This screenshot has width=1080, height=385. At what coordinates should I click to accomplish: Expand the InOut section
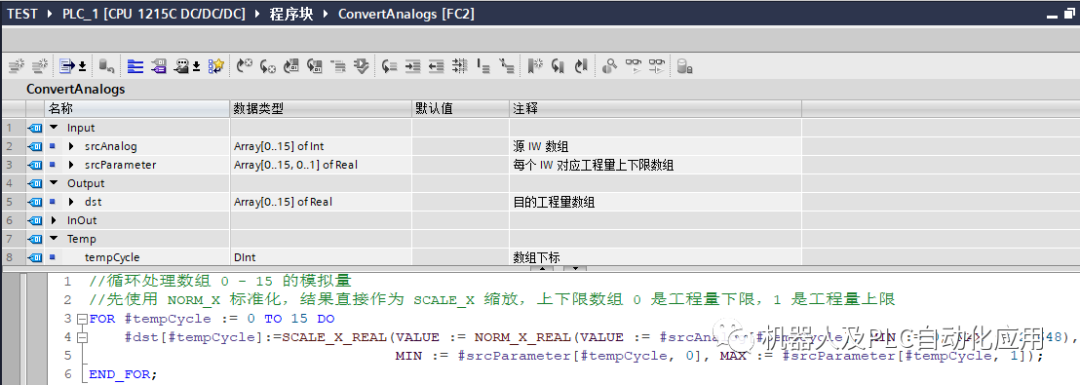tap(54, 220)
